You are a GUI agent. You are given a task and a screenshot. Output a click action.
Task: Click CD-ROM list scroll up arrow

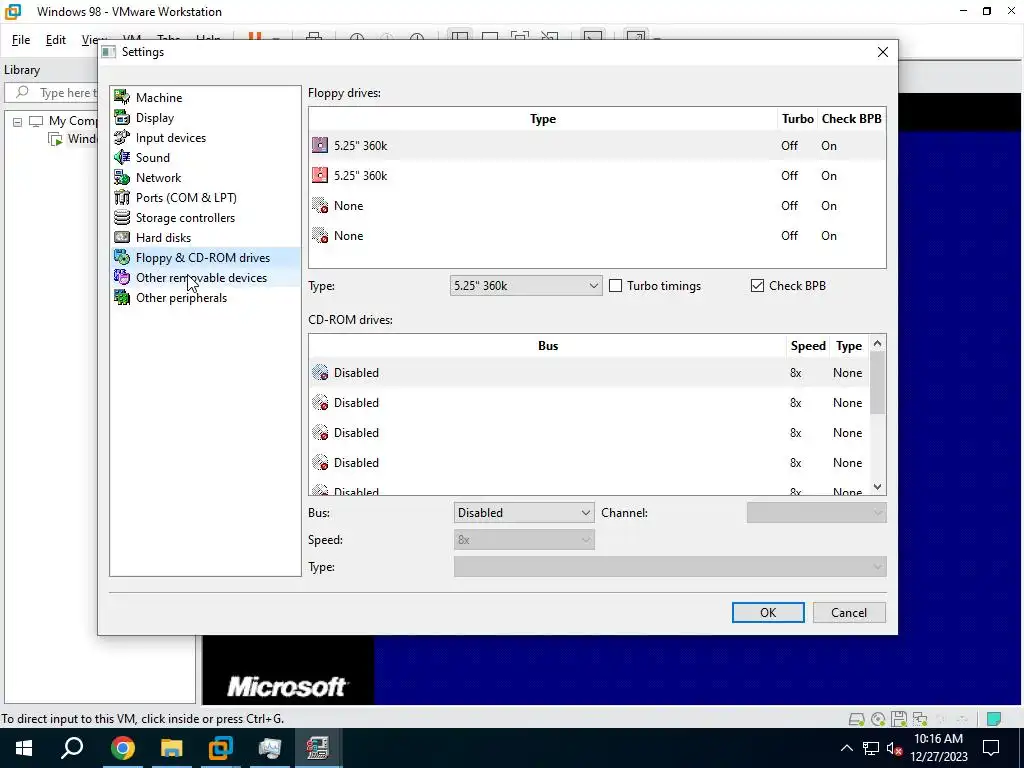pos(878,344)
